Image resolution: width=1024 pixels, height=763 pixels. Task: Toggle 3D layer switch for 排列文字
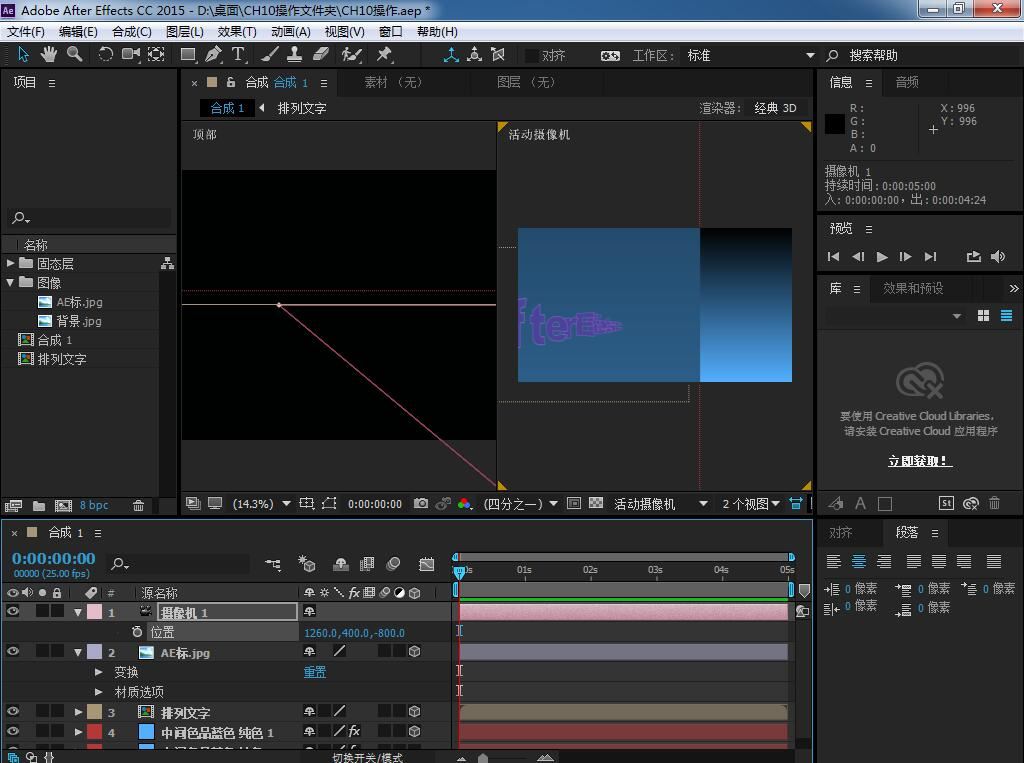(x=414, y=711)
